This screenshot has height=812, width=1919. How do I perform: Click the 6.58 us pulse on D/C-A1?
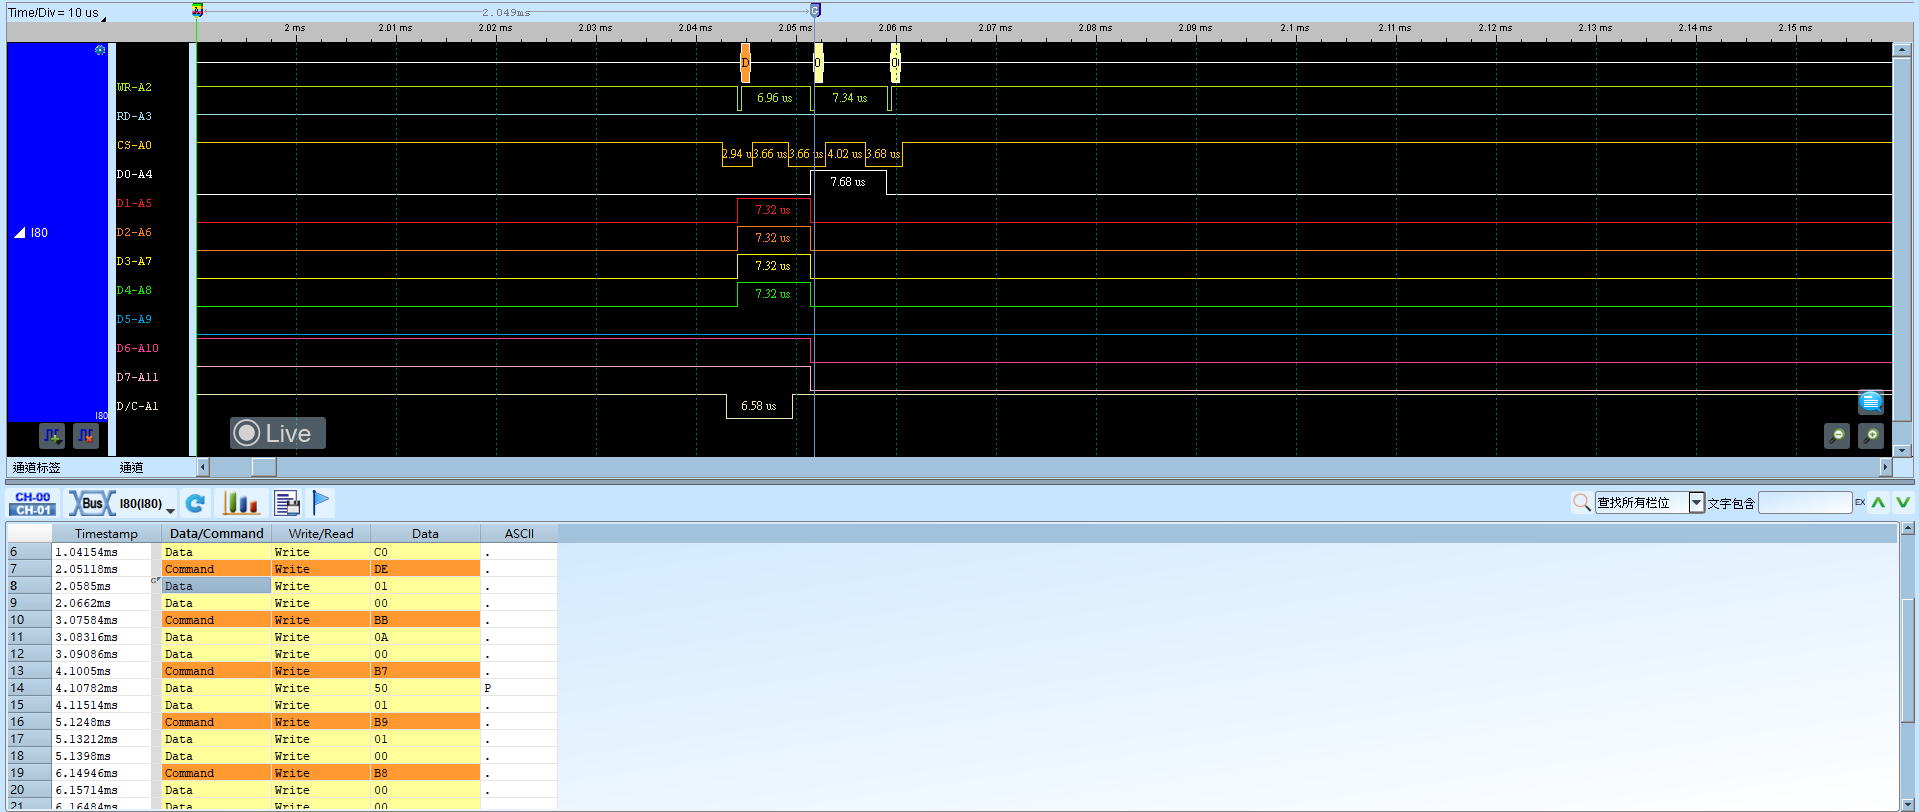(x=759, y=406)
